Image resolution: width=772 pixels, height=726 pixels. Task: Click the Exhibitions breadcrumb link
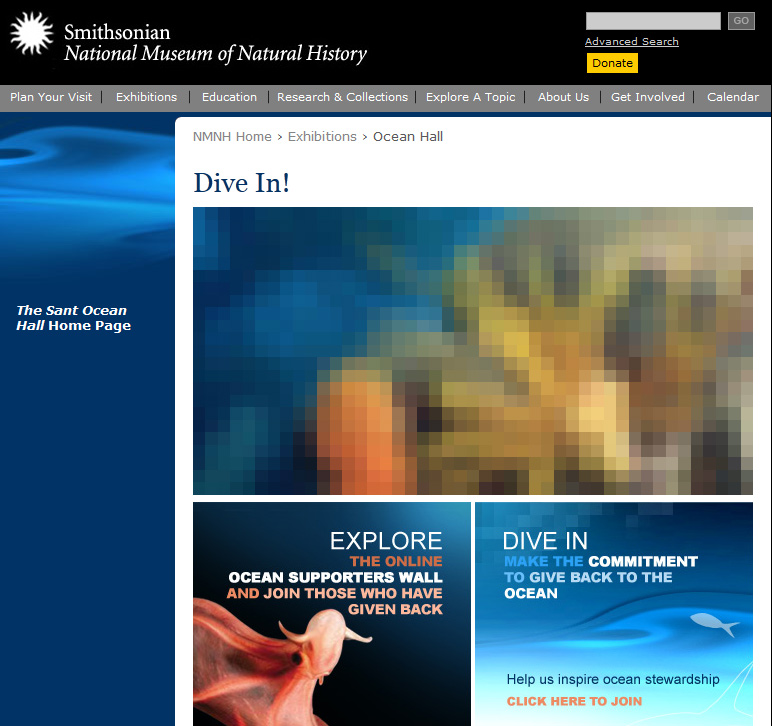pyautogui.click(x=322, y=137)
